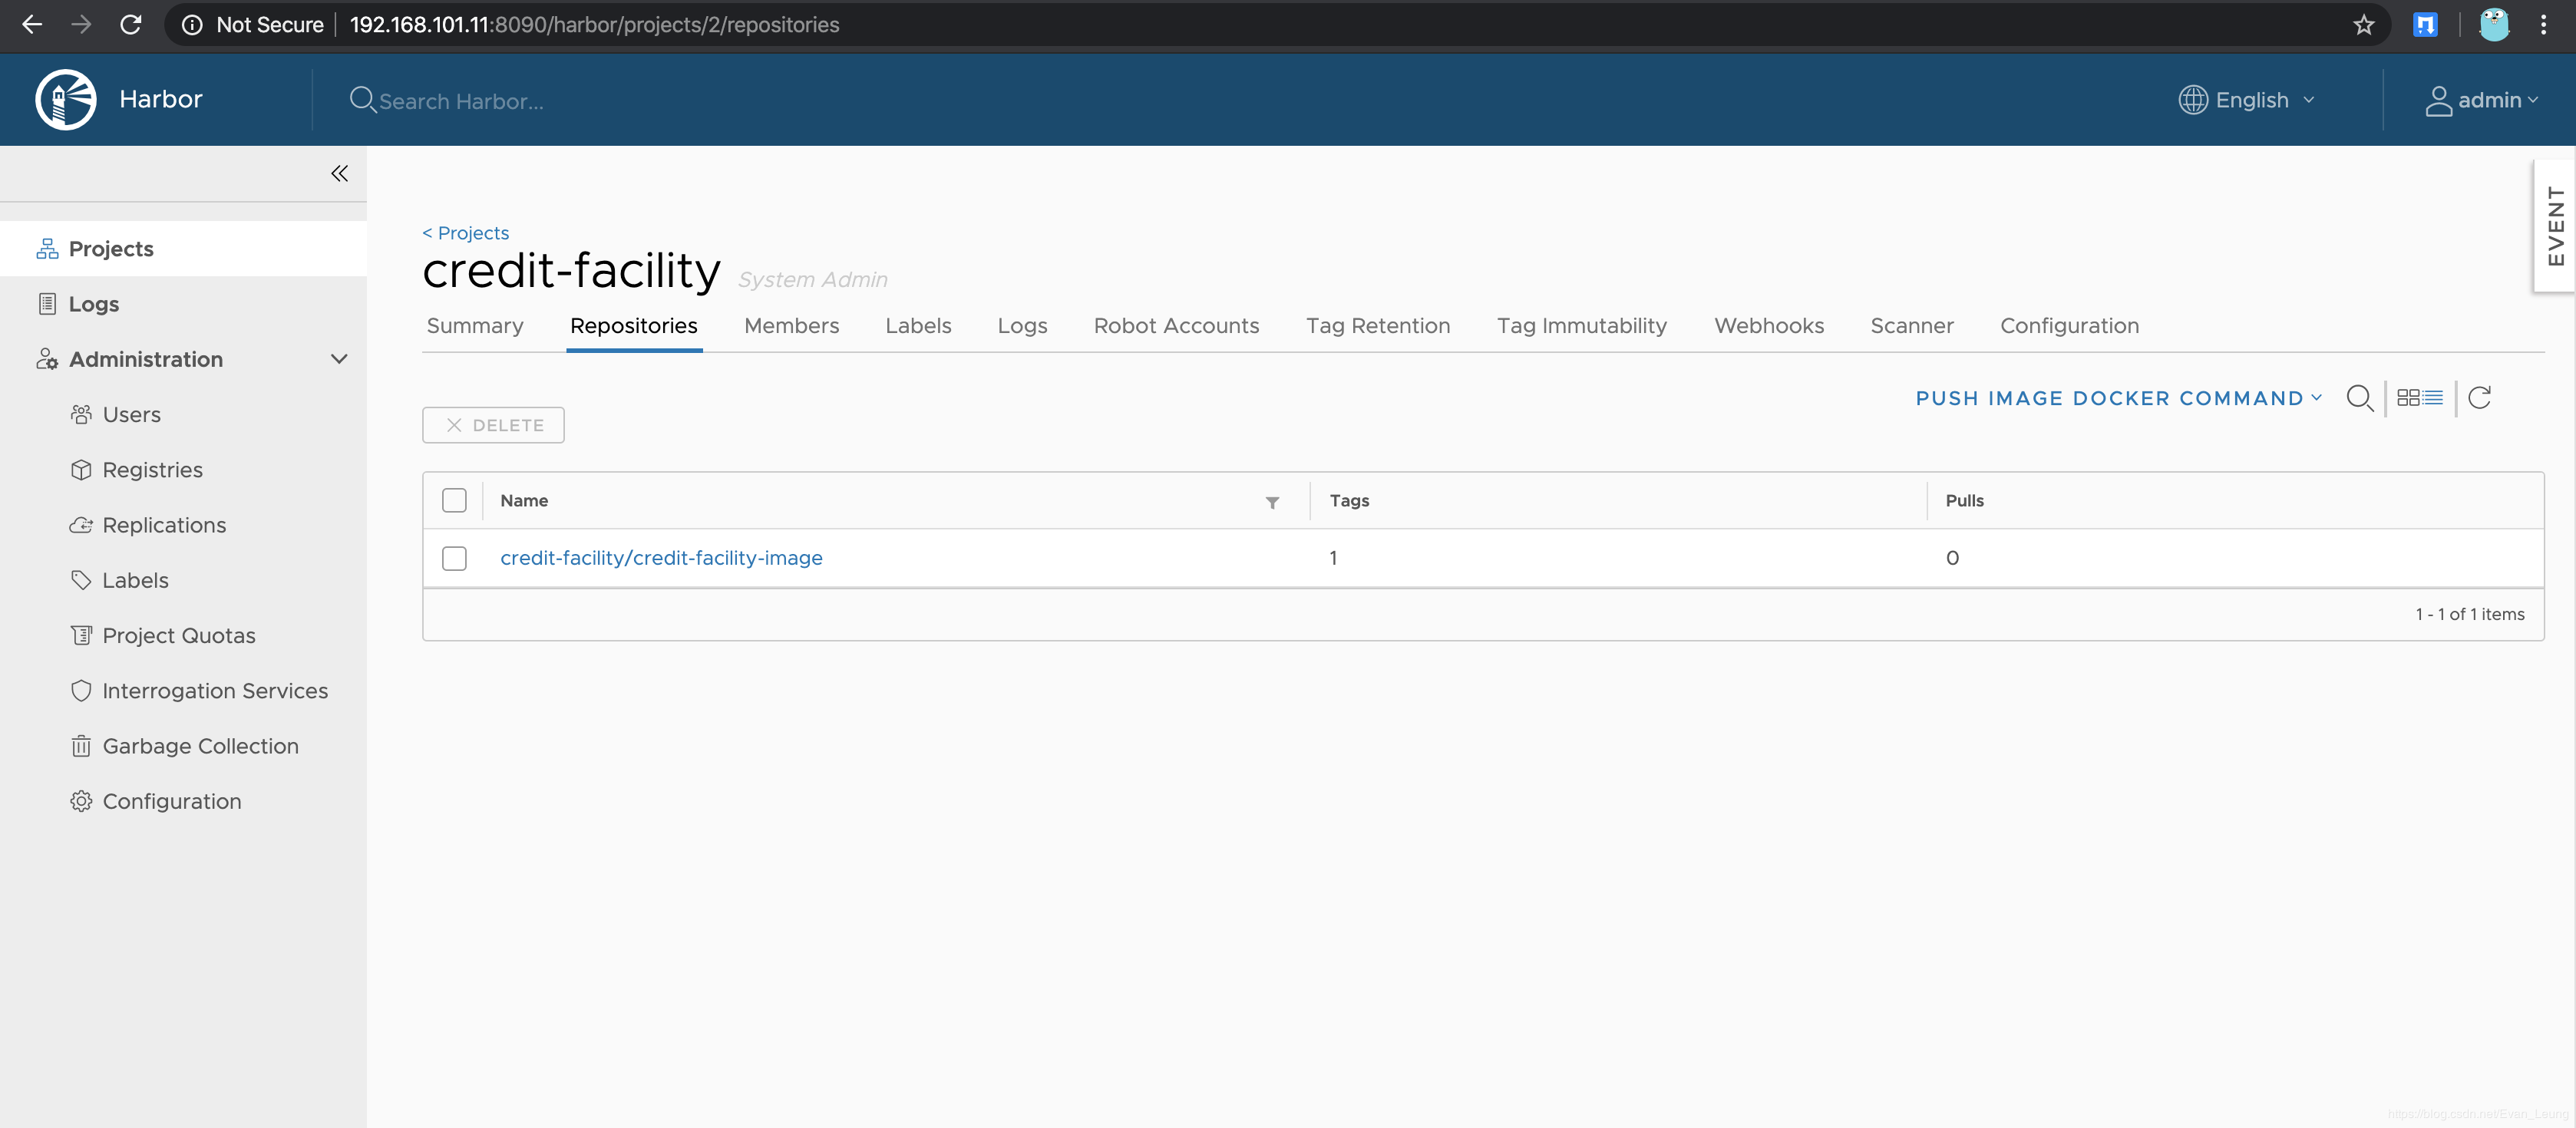Open Interrogation Services in sidebar
This screenshot has width=2576, height=1128.
tap(214, 691)
